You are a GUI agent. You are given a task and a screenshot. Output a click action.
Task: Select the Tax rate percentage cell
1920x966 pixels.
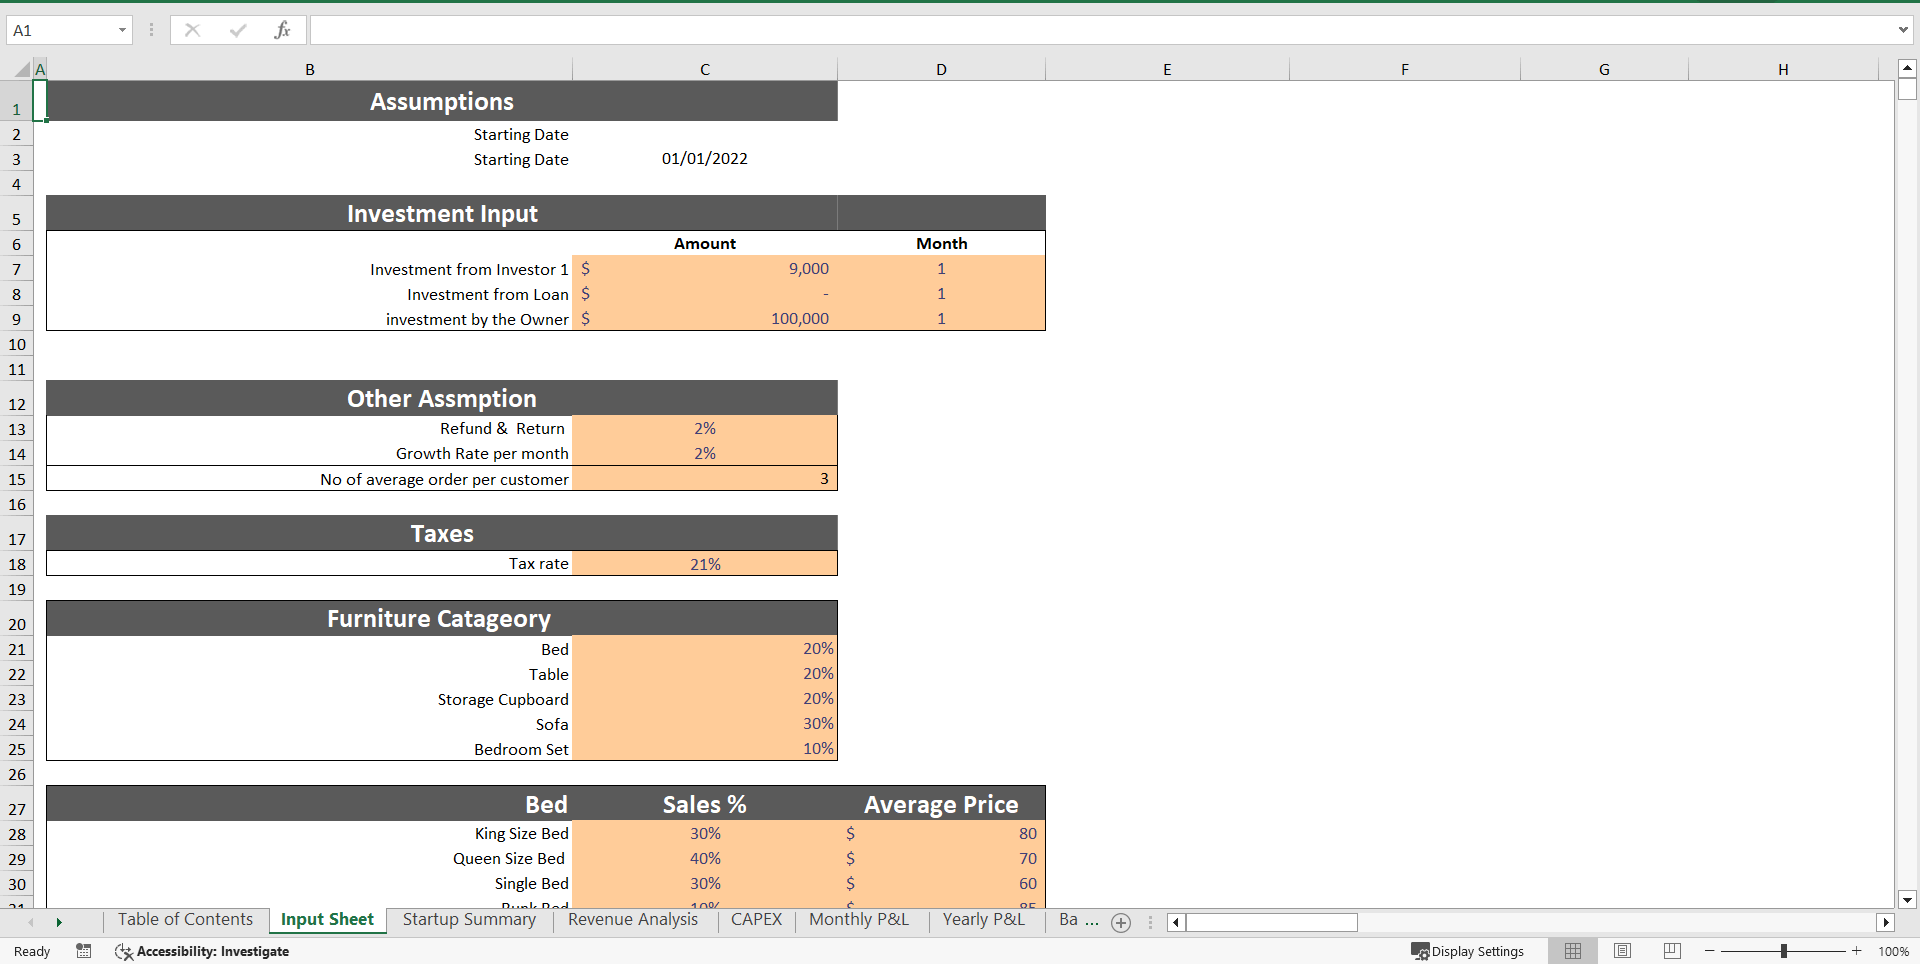[704, 563]
